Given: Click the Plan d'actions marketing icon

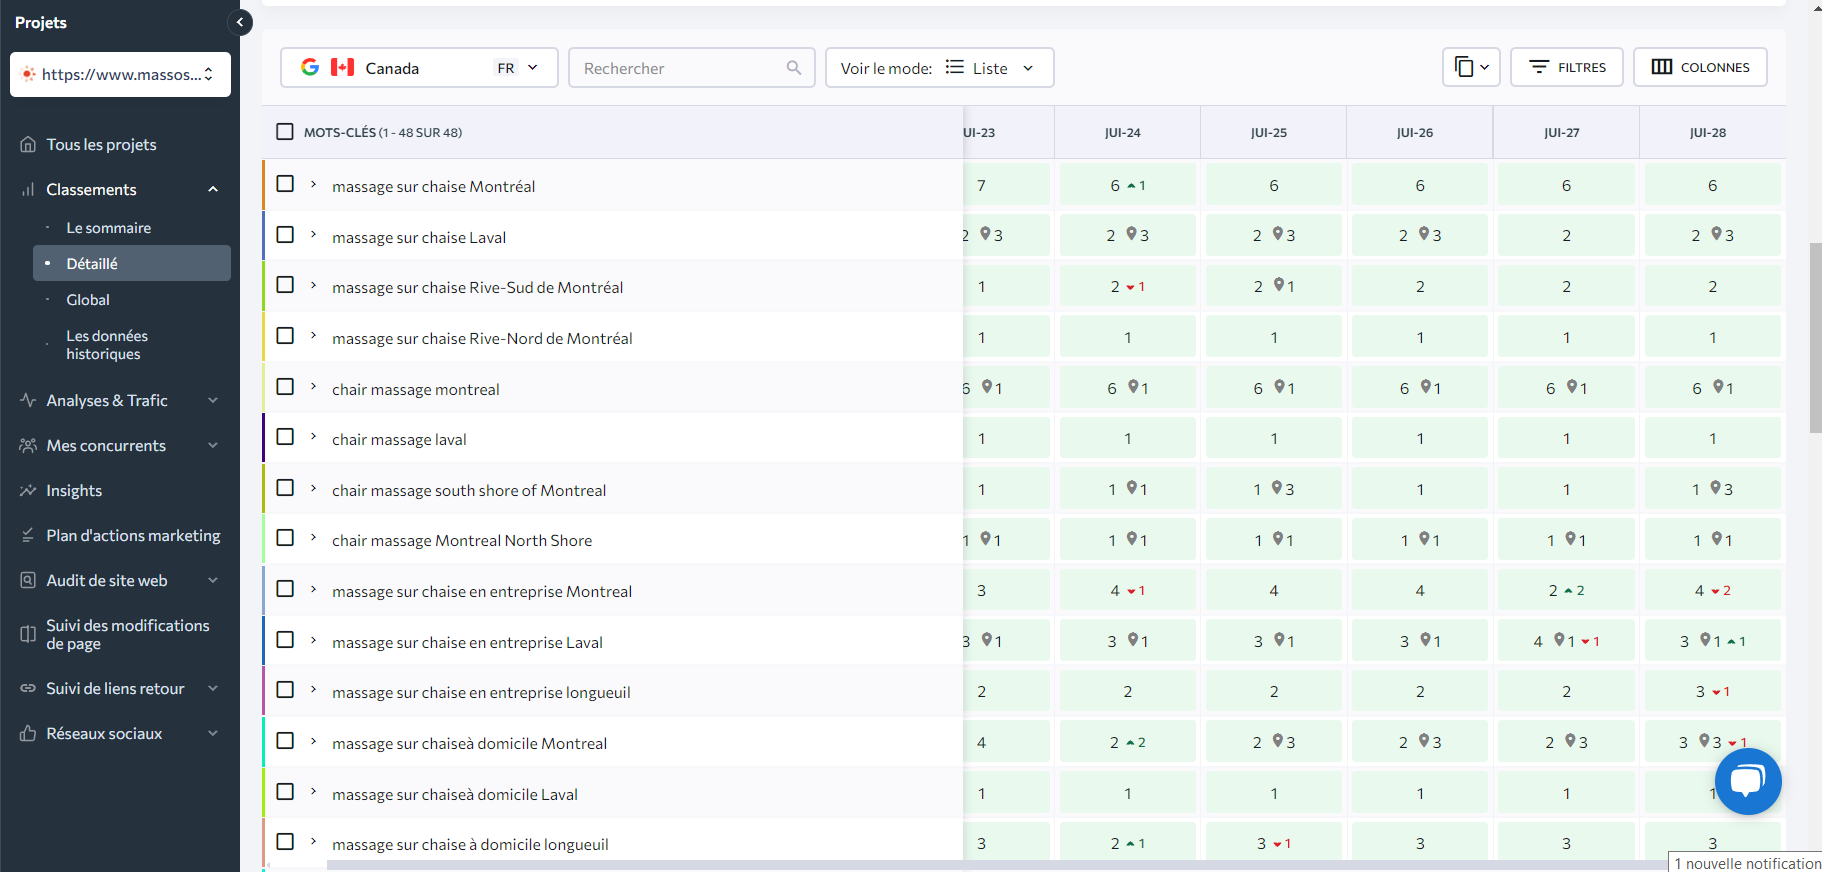Looking at the screenshot, I should coord(28,536).
